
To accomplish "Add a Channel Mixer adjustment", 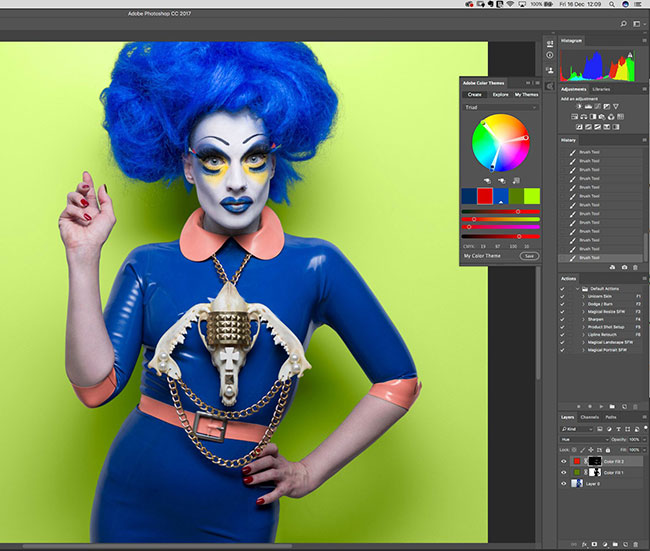I will [611, 117].
